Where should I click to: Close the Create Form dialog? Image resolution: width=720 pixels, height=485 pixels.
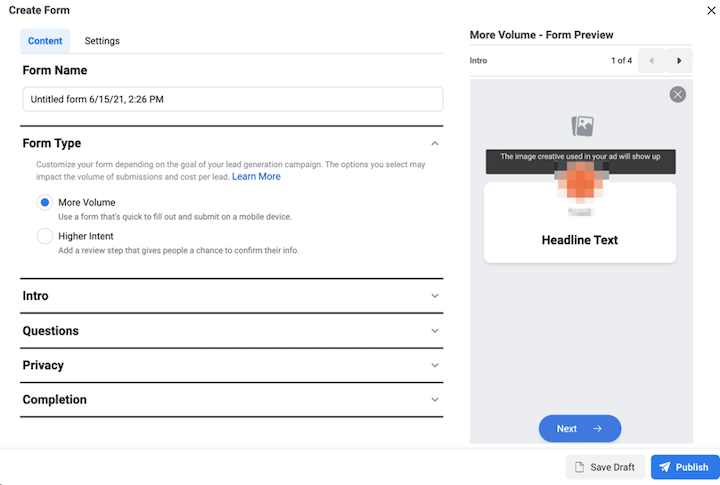711,10
